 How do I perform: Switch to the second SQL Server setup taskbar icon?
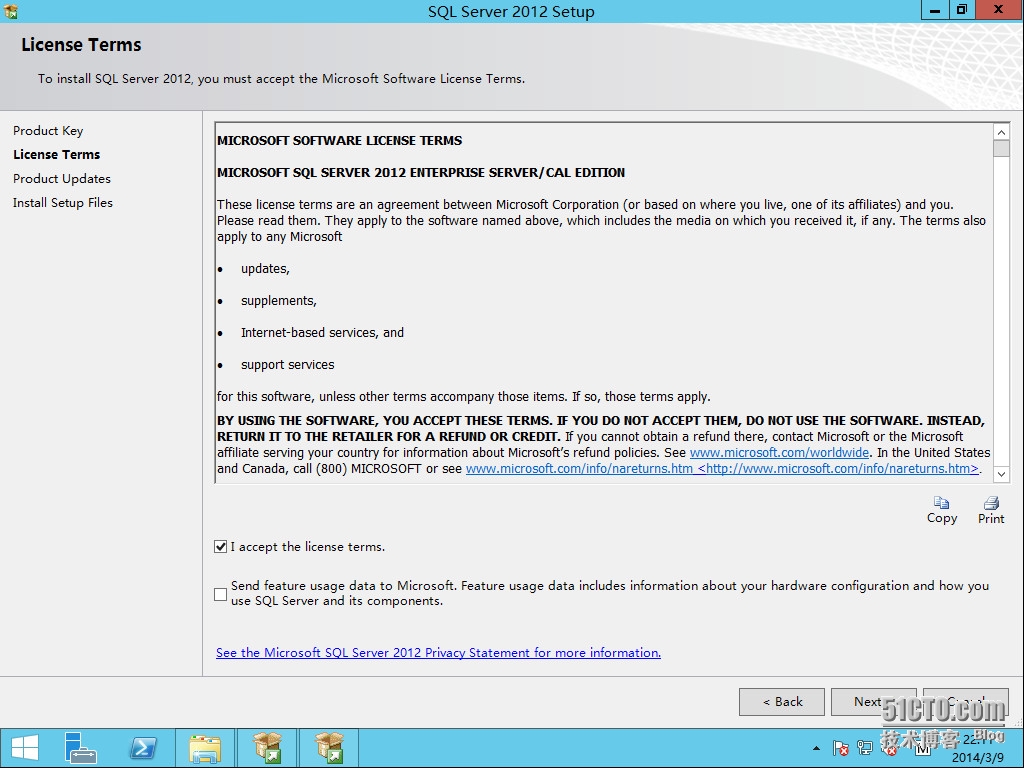[330, 748]
